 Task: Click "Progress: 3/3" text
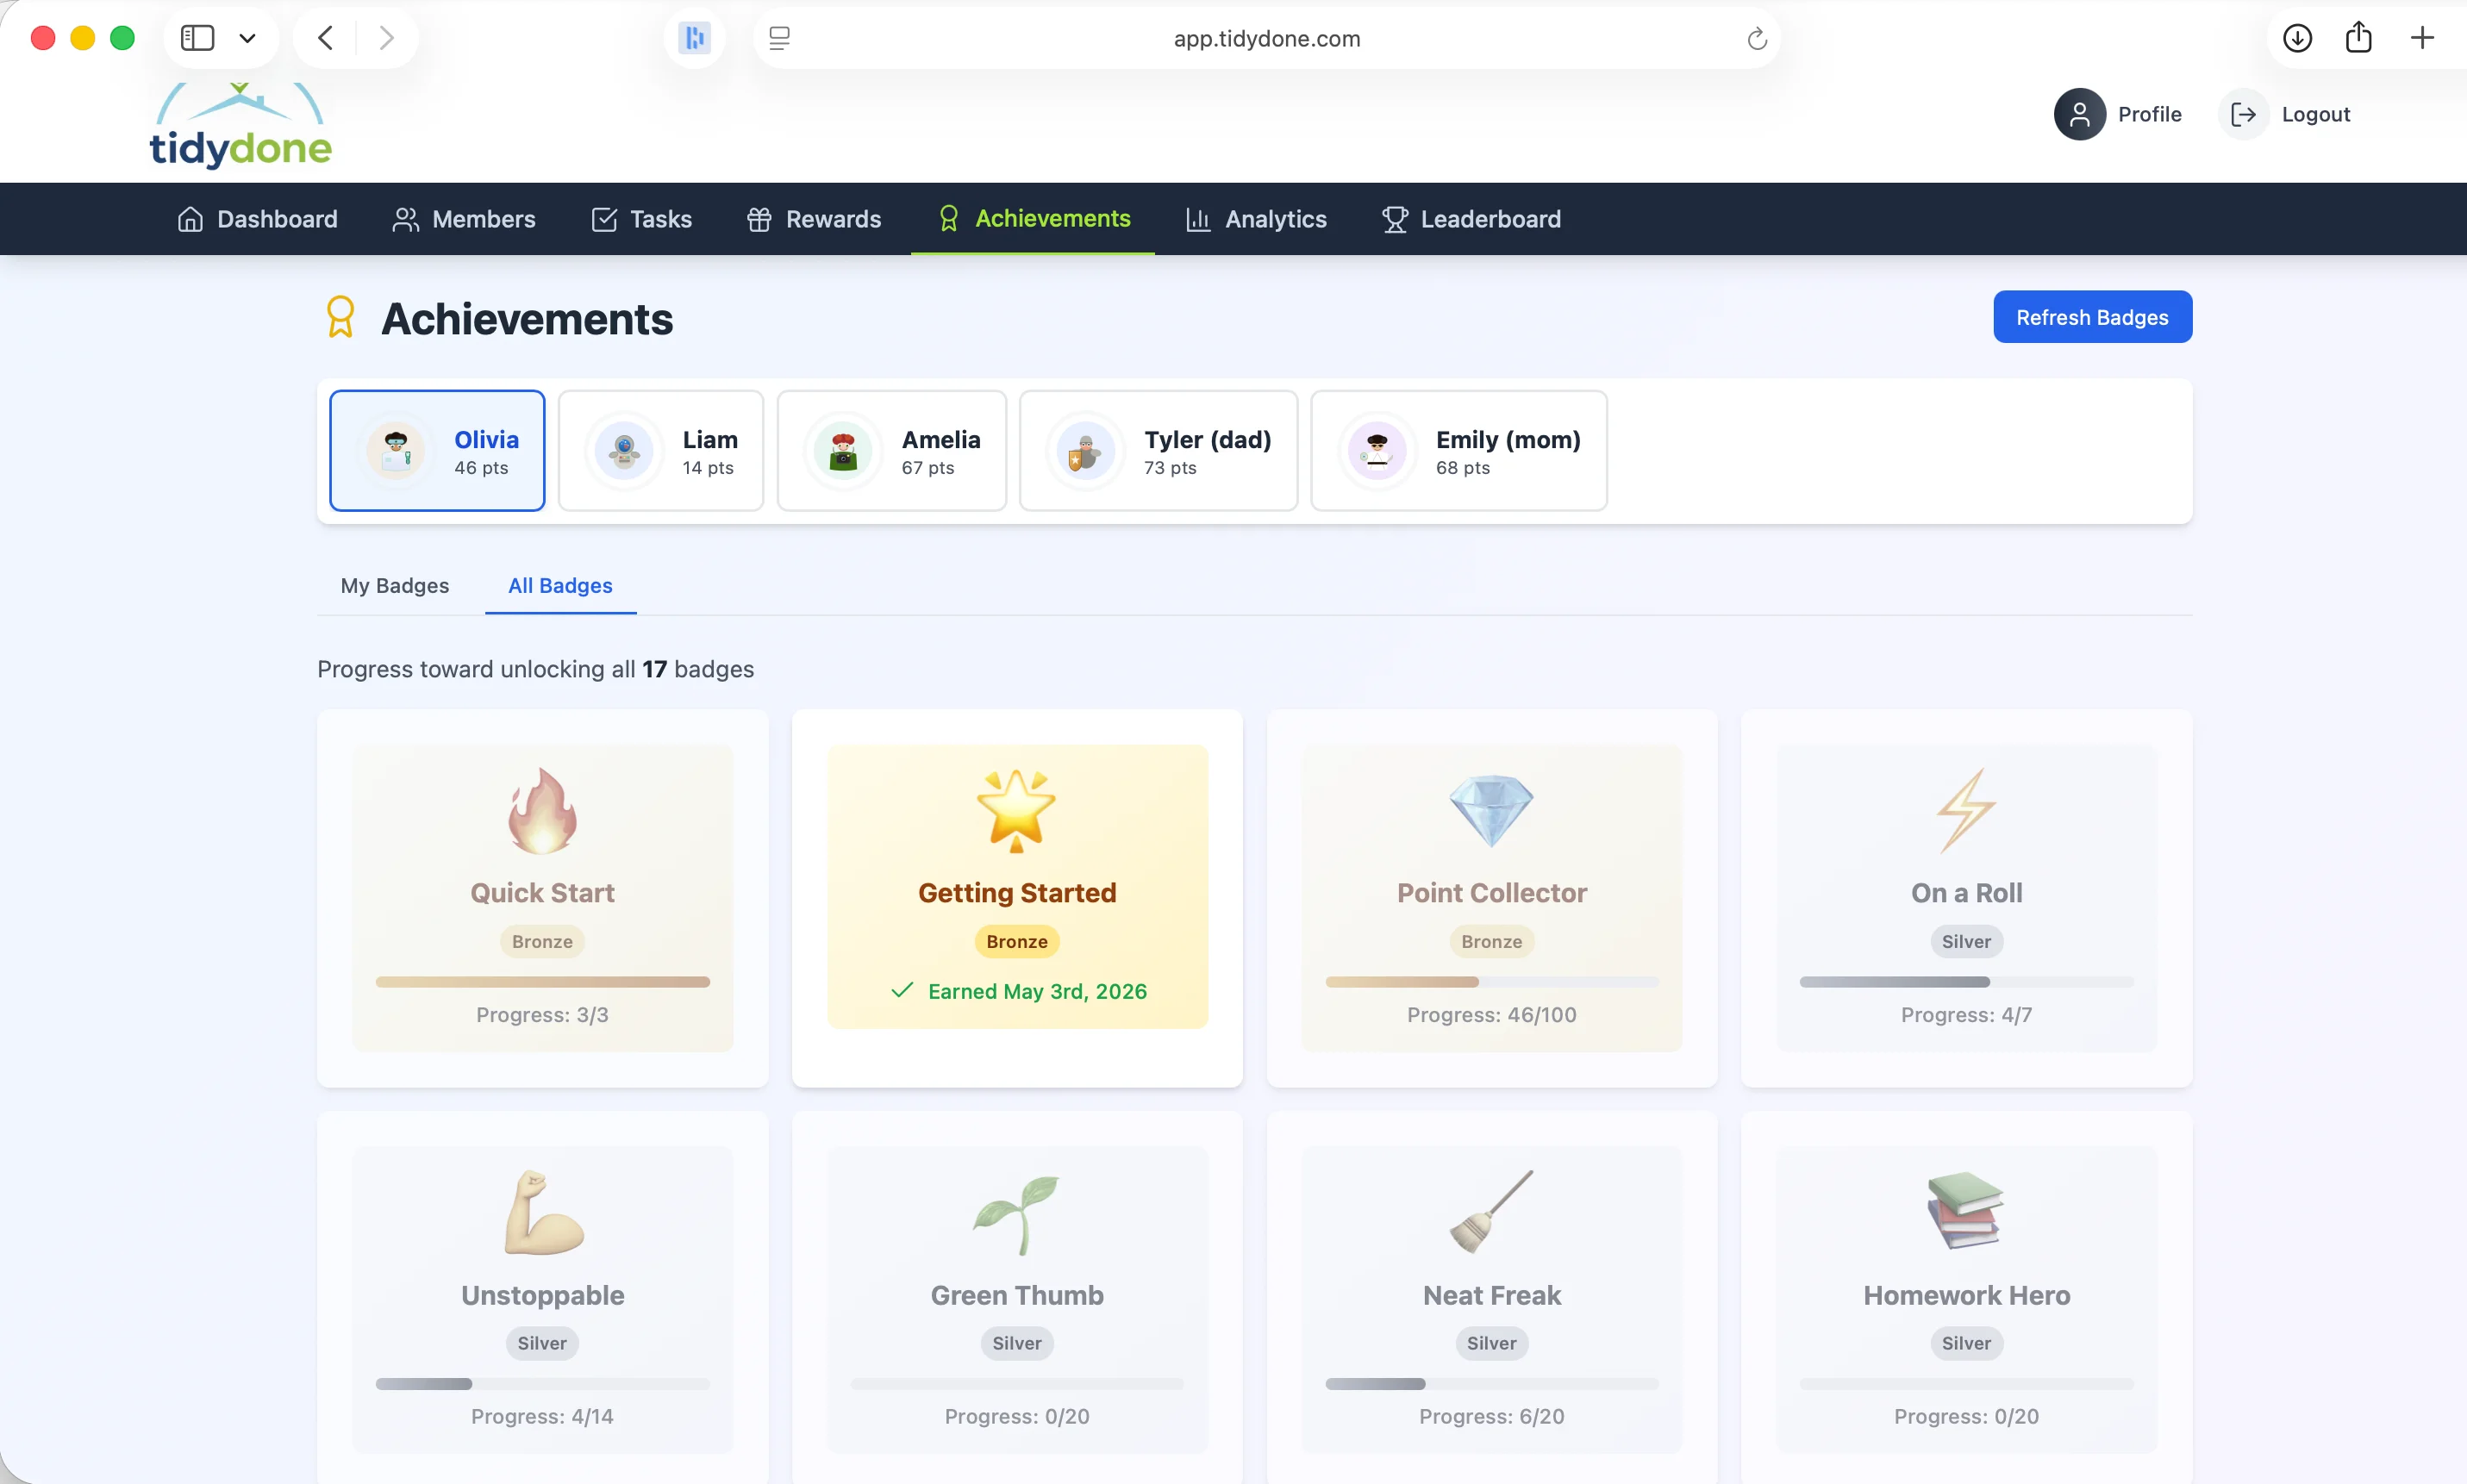pyautogui.click(x=542, y=1015)
